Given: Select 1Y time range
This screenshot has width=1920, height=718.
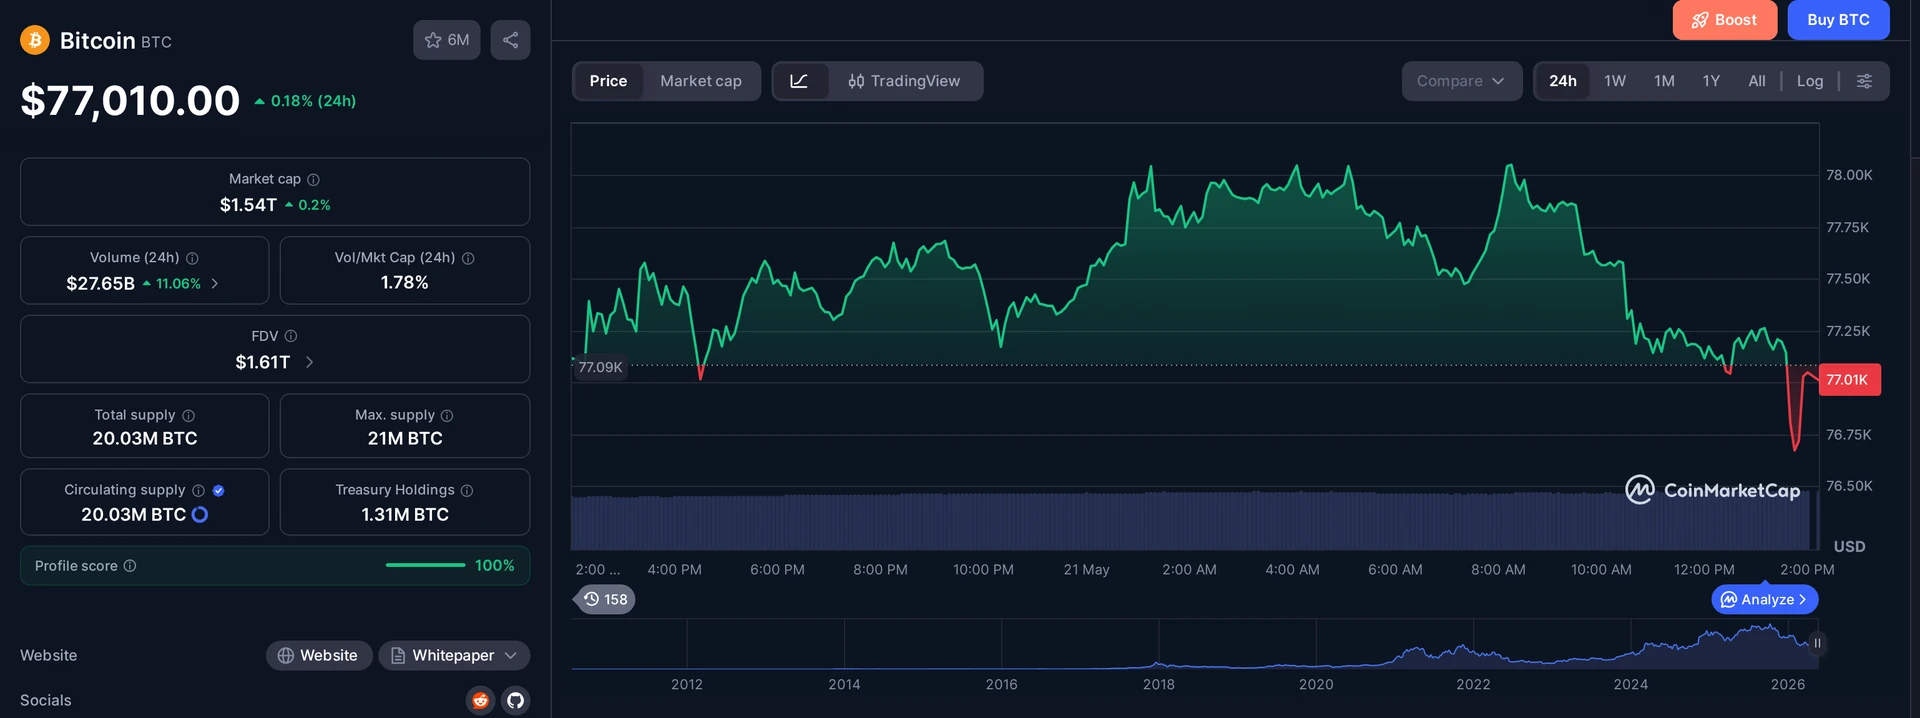Looking at the screenshot, I should 1711,81.
